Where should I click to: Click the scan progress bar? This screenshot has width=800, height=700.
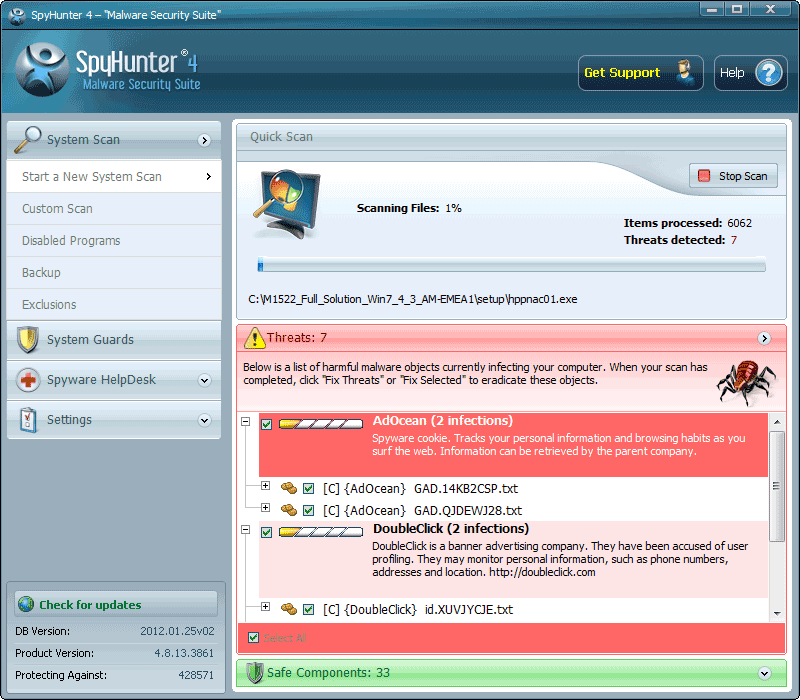(x=511, y=265)
